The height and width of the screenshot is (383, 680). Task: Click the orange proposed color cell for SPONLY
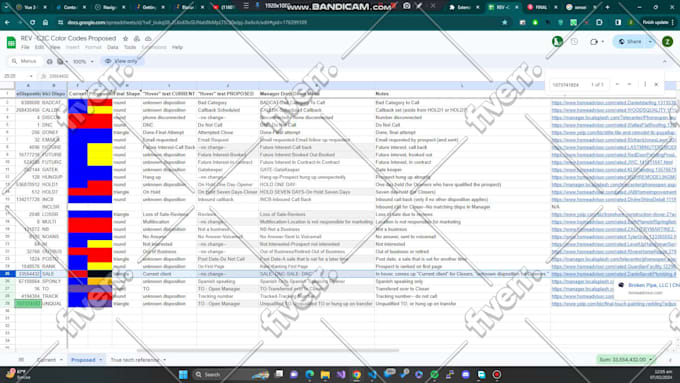100,282
